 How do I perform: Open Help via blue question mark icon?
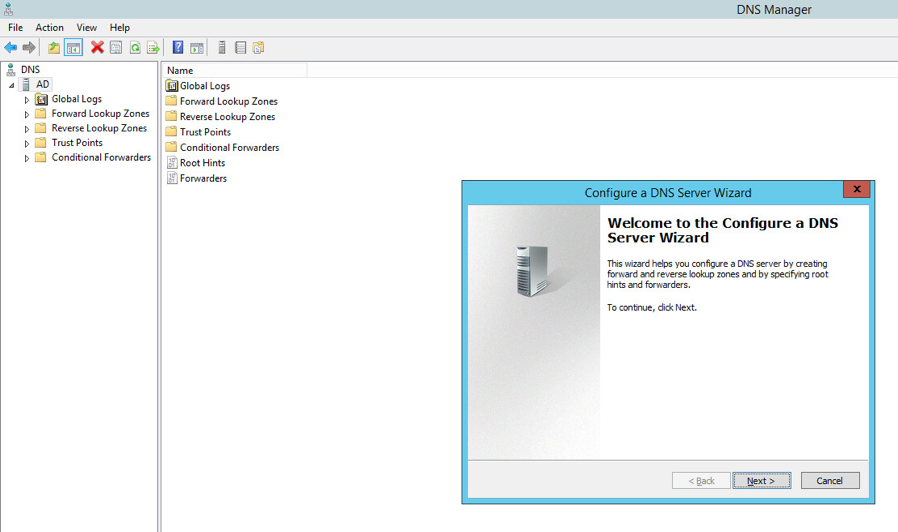(178, 47)
